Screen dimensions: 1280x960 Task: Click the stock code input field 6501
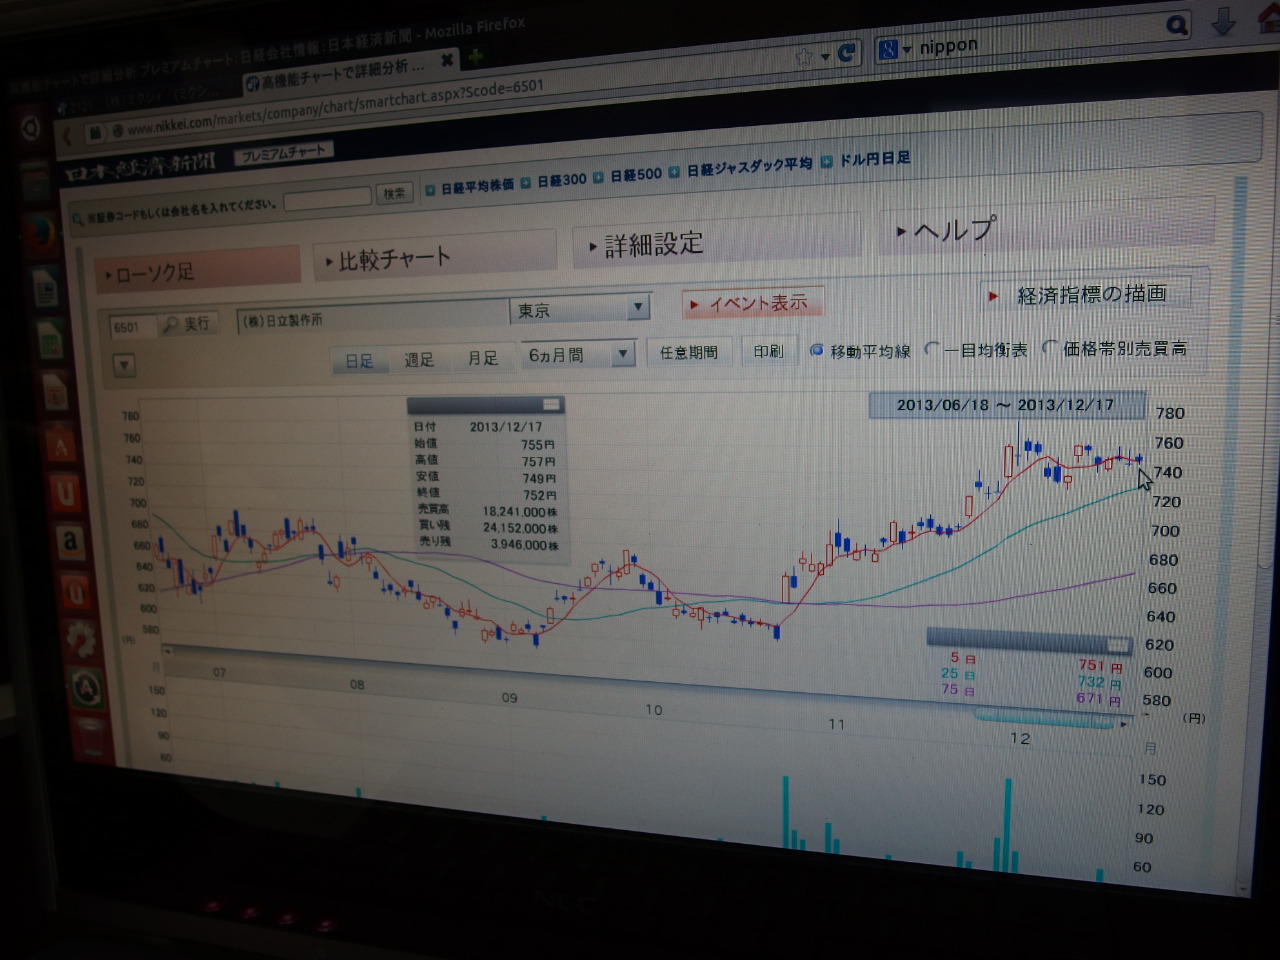131,327
